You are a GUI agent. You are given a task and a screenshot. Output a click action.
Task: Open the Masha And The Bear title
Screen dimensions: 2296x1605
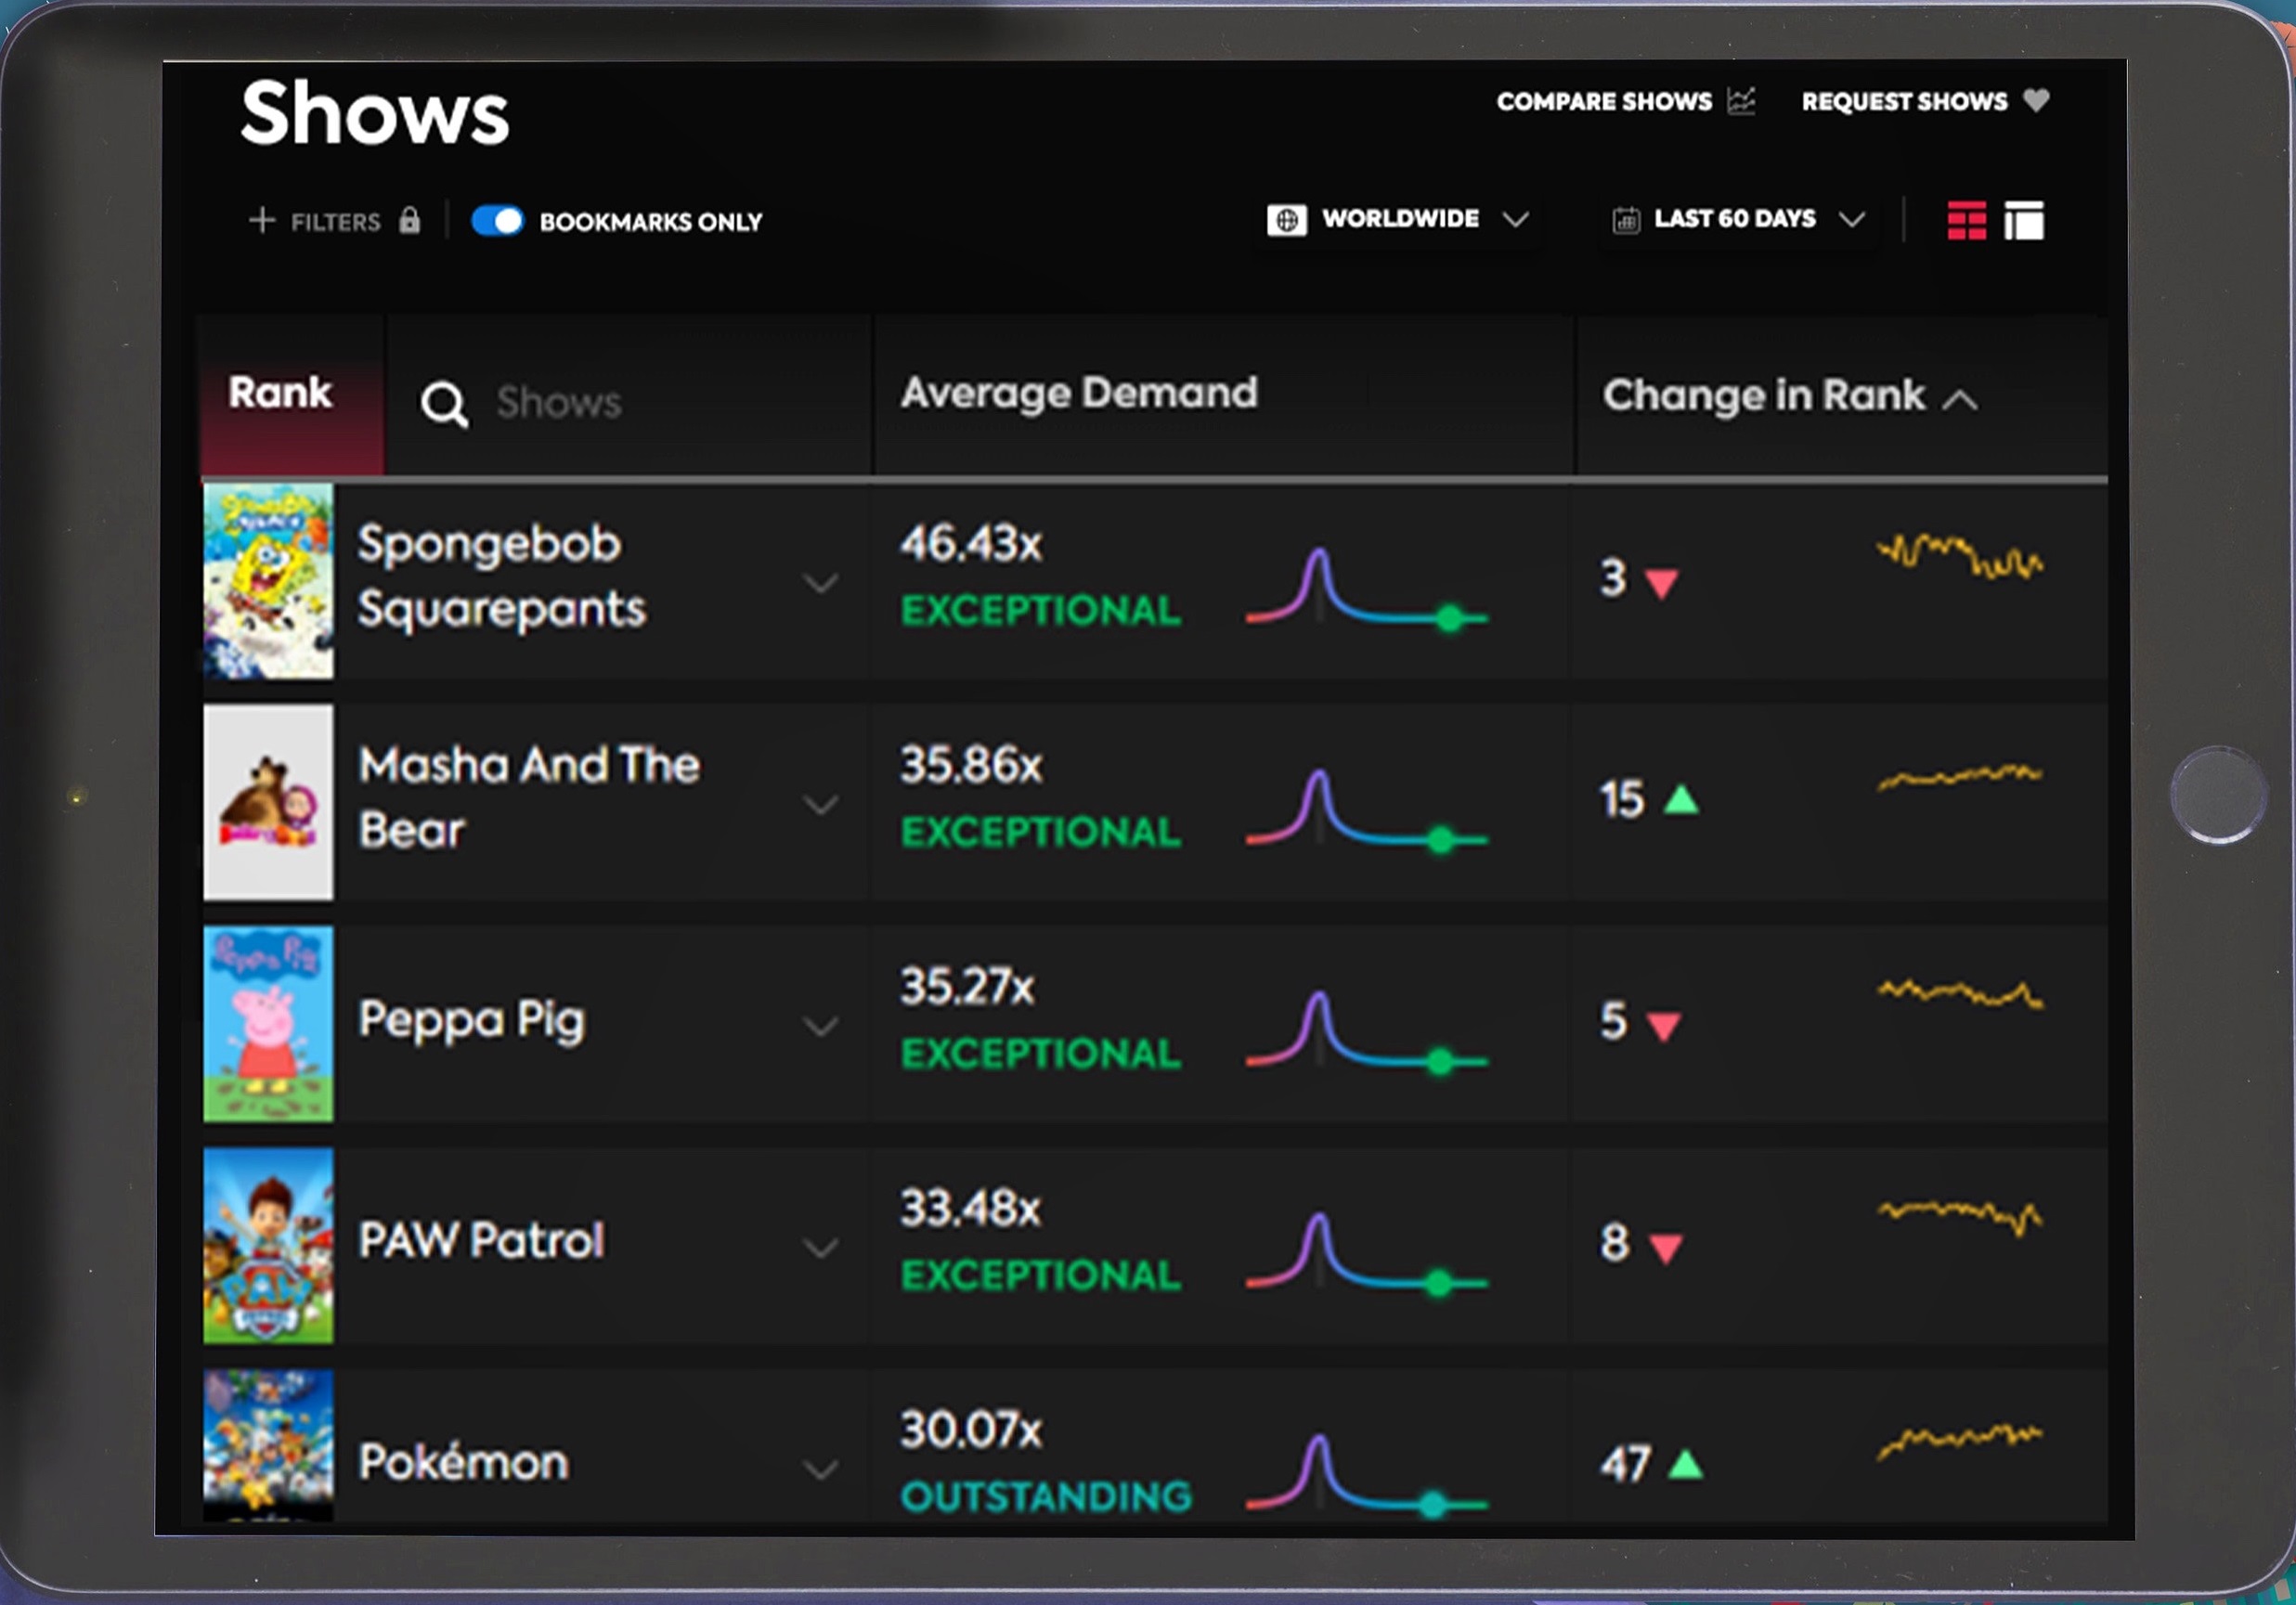click(529, 798)
